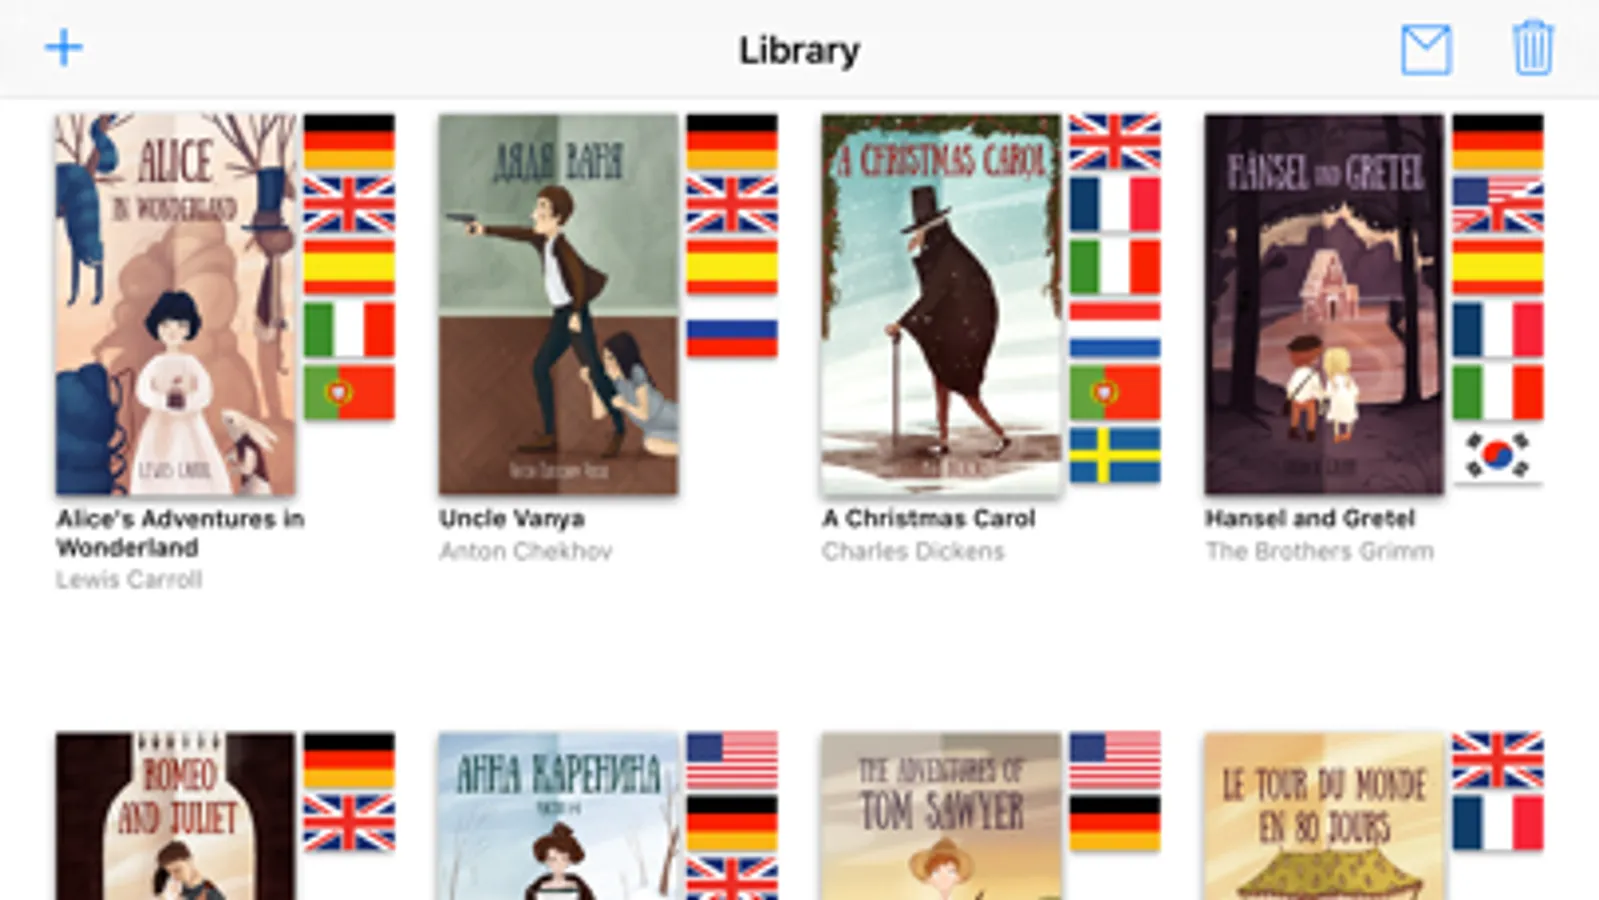Screen dimensions: 1599x900
Task: Choose US flag next to Anna Karenina cover
Action: 732,760
